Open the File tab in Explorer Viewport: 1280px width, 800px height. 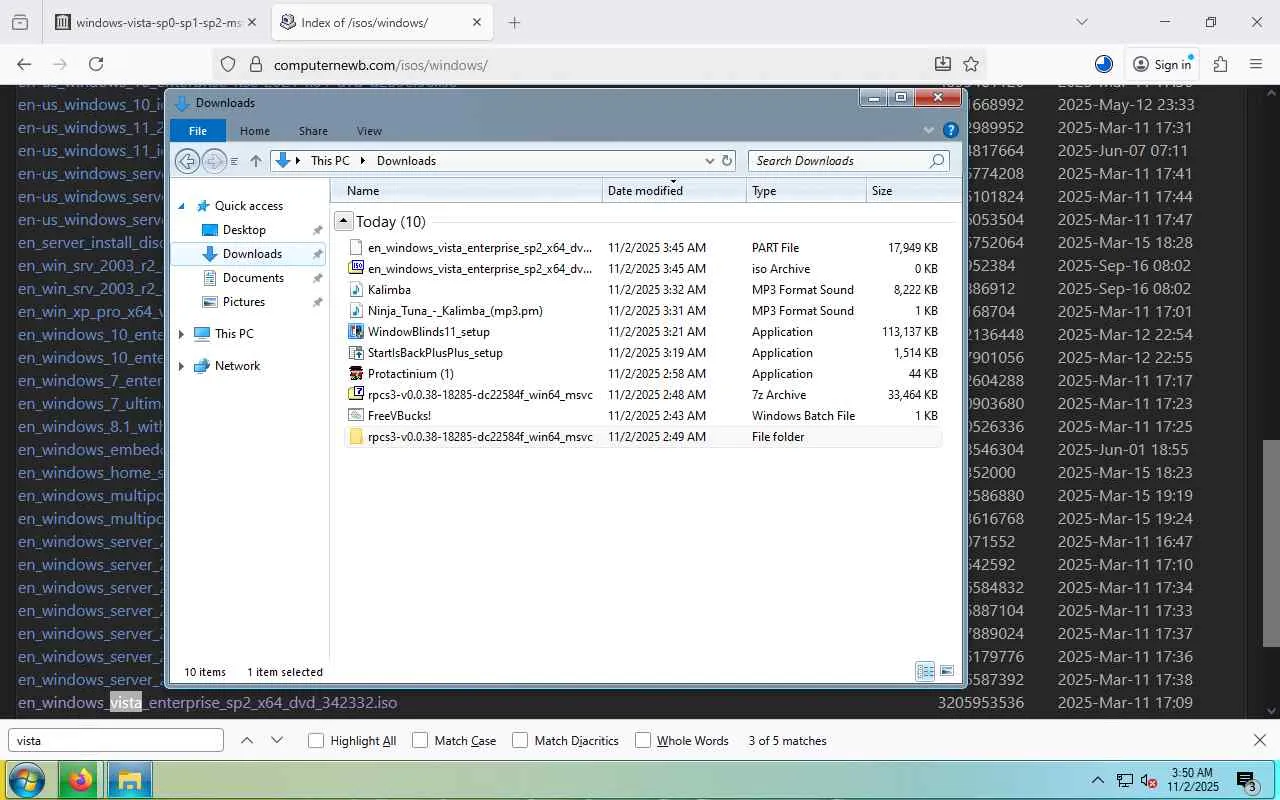198,131
